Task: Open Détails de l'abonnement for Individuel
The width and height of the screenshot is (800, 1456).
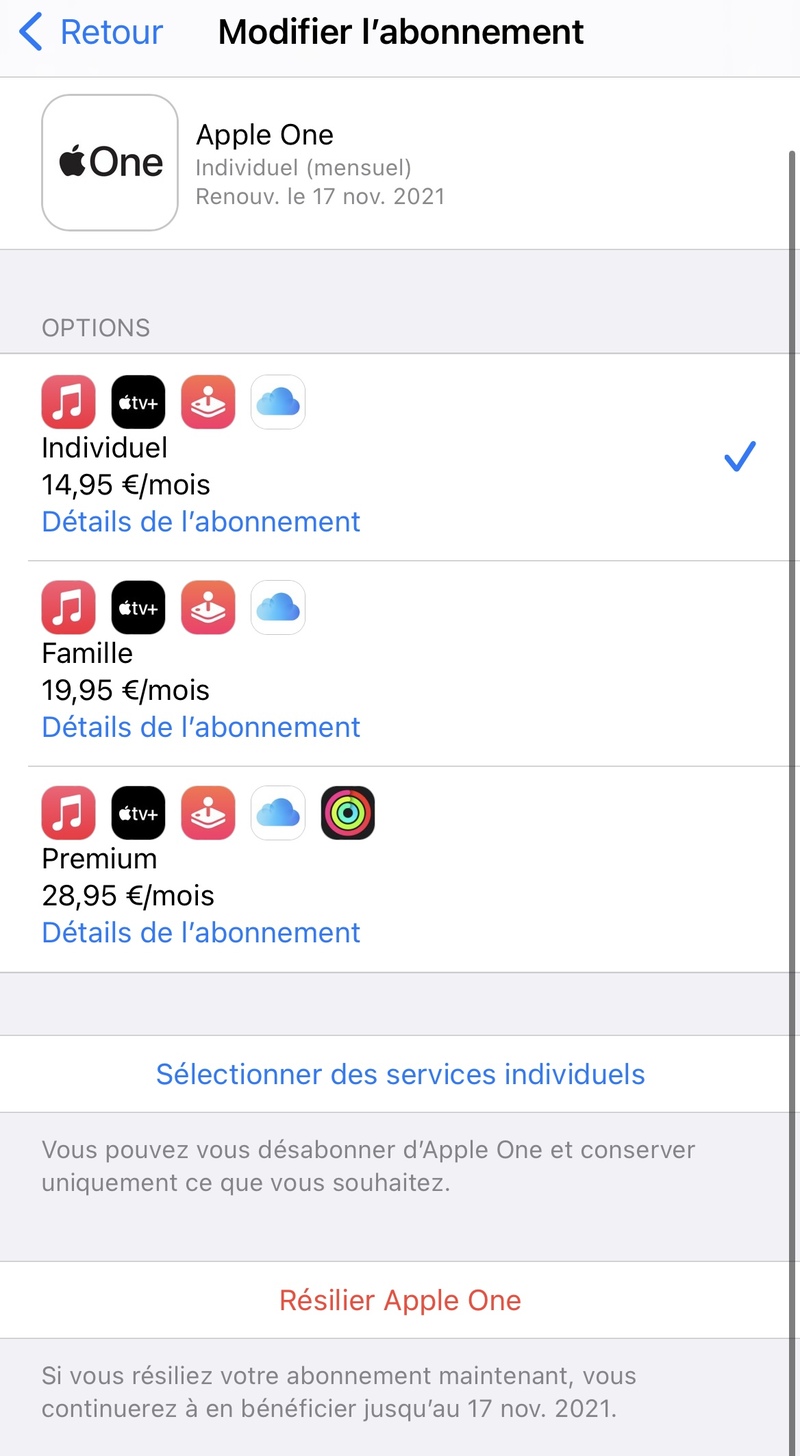Action: [201, 522]
